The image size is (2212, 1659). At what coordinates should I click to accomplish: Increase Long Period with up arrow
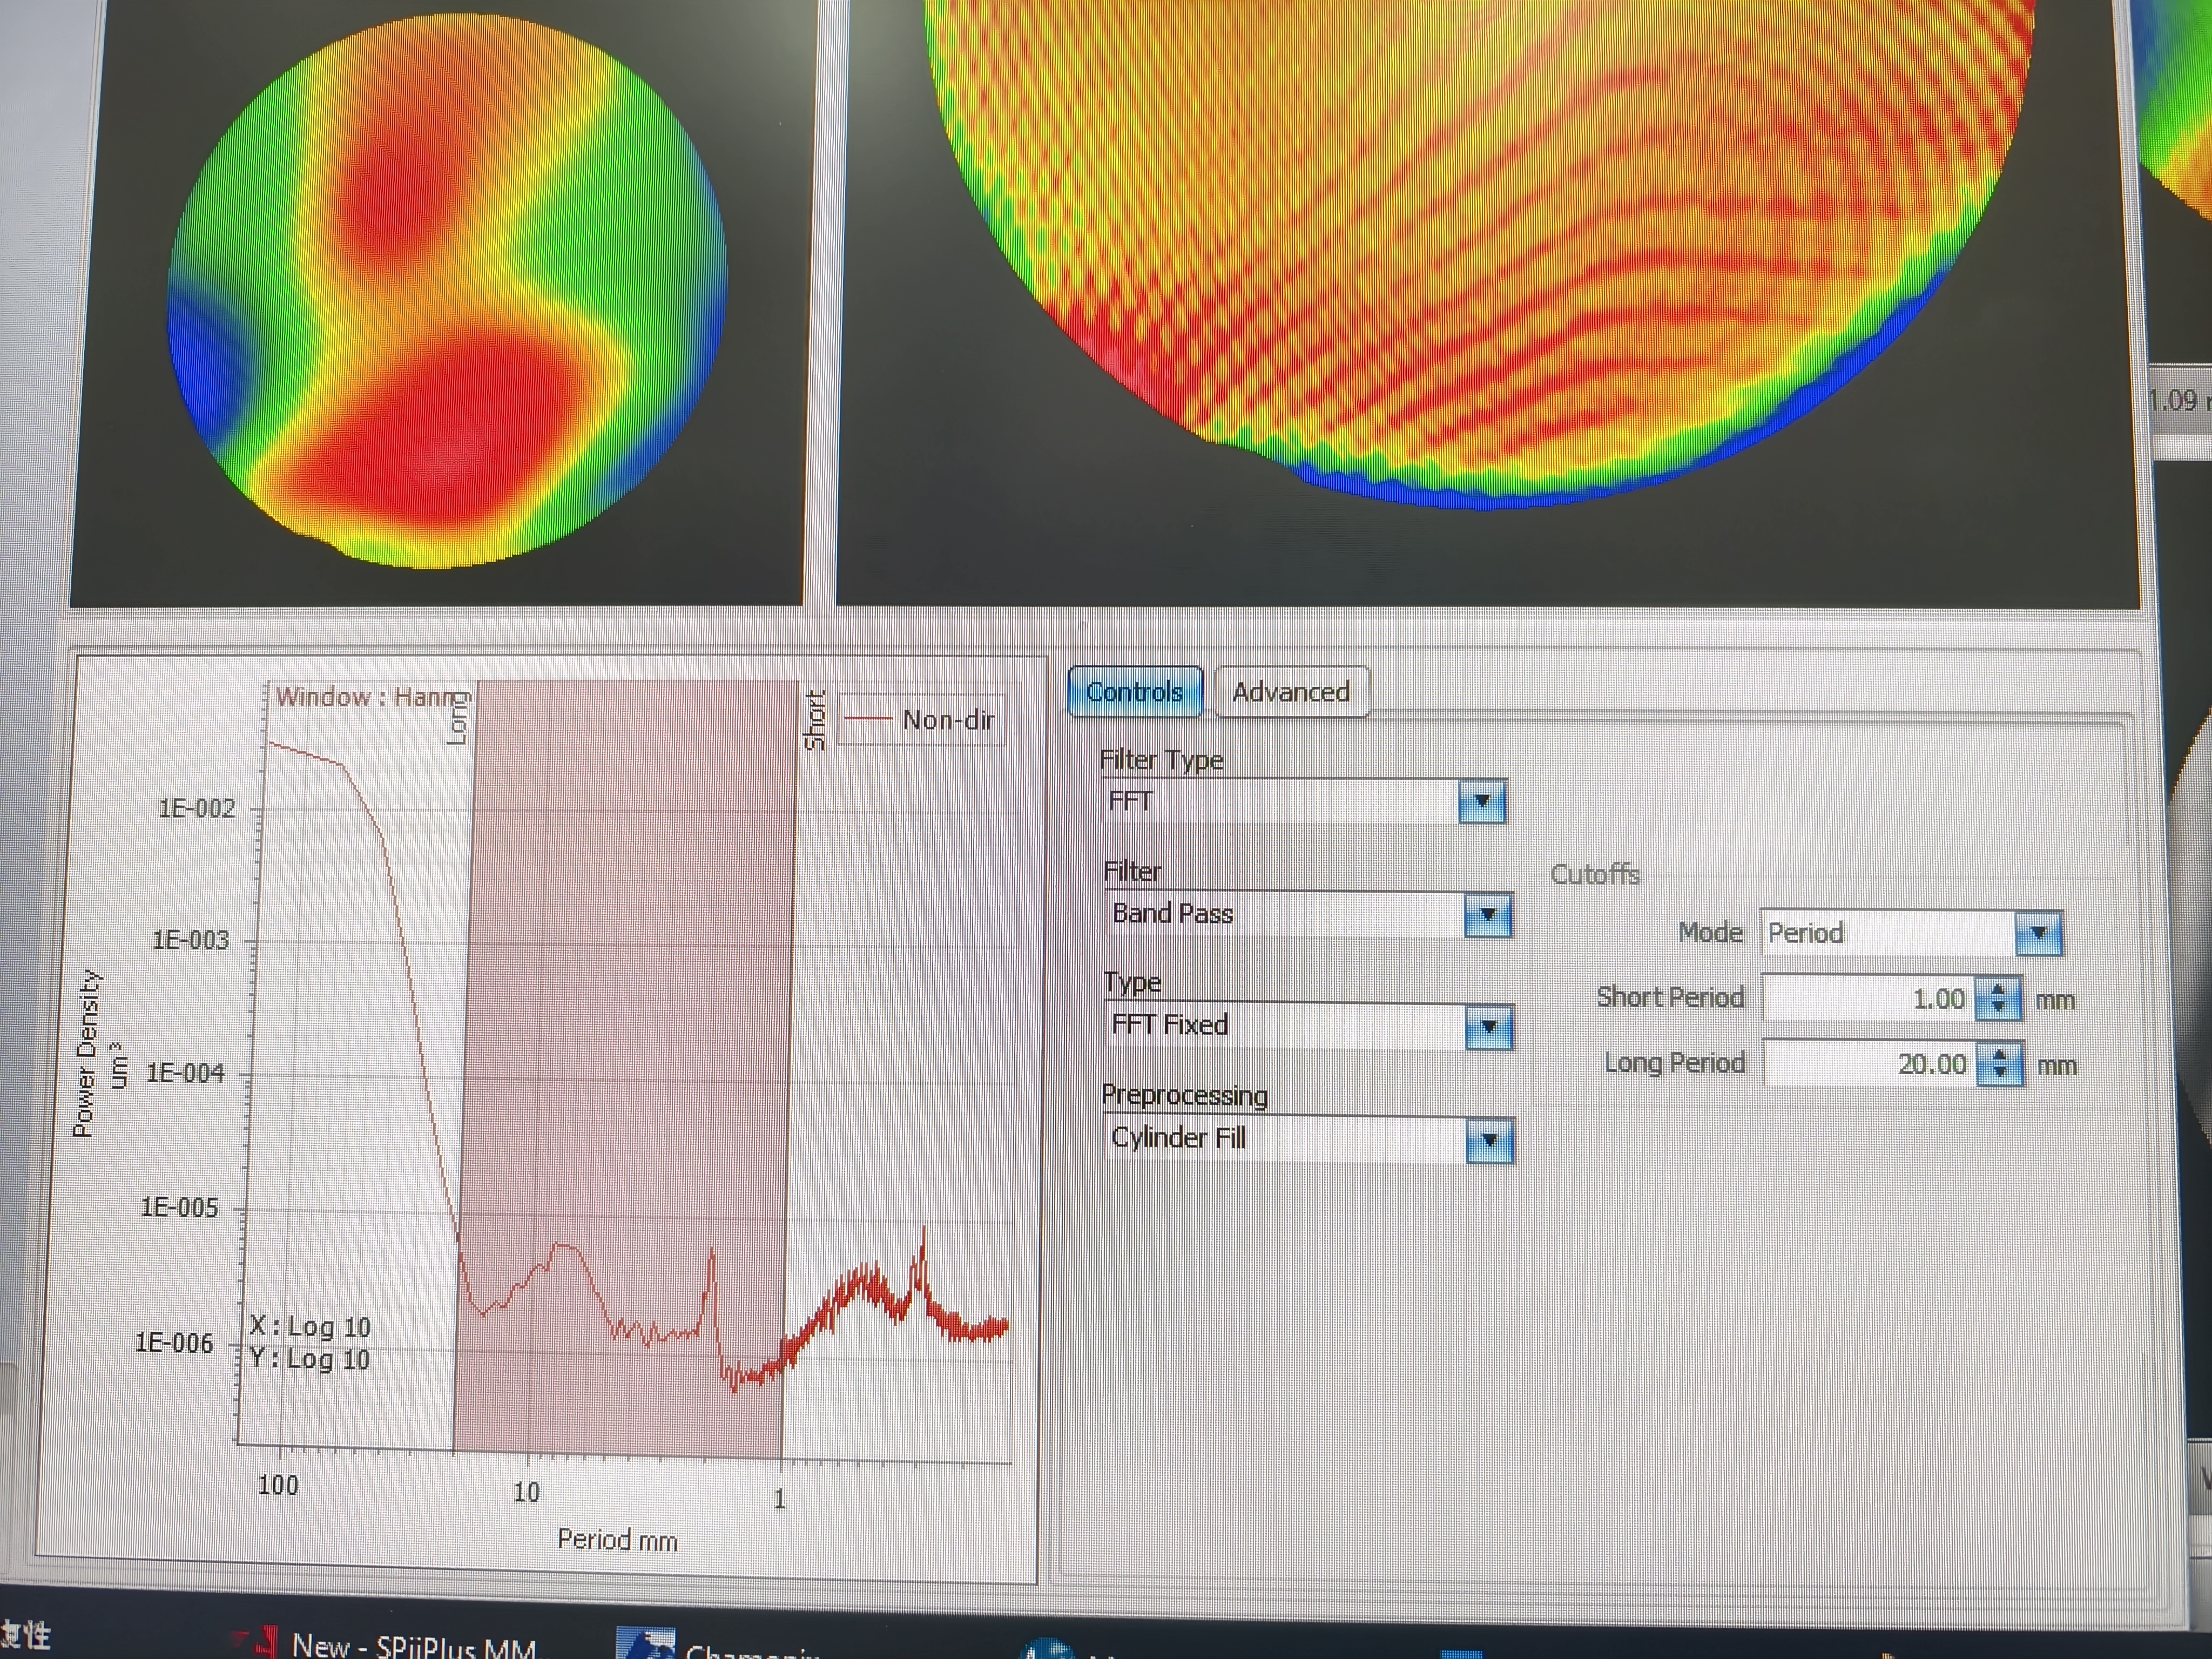pos(2000,1055)
